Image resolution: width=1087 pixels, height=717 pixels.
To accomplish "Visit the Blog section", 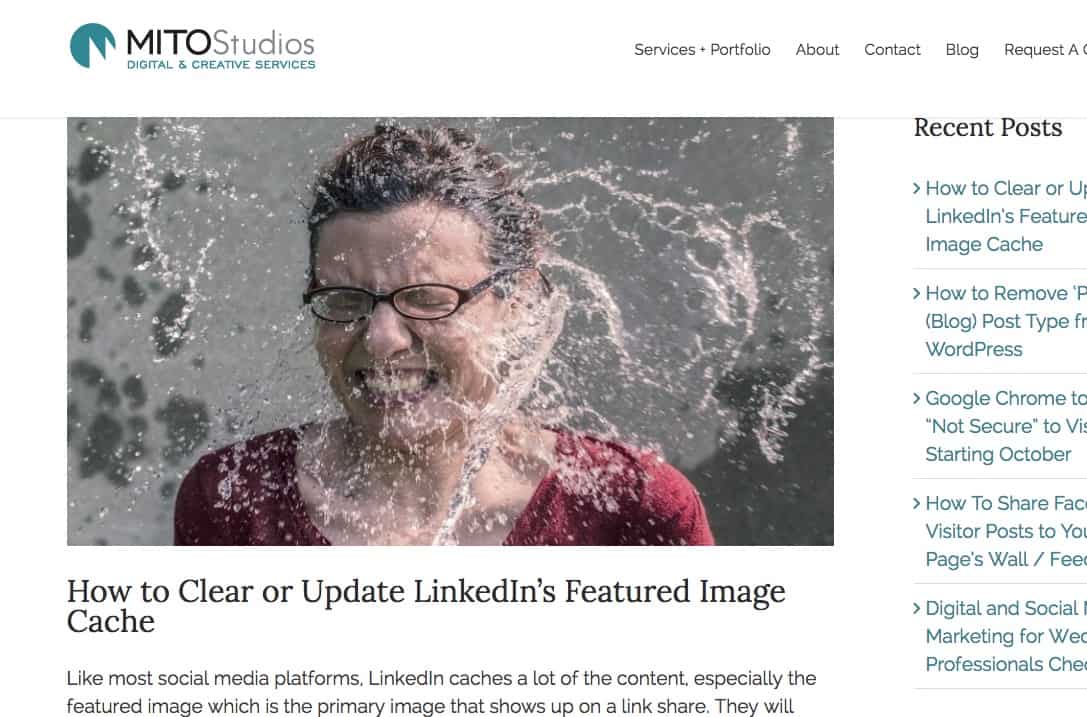I will 962,50.
